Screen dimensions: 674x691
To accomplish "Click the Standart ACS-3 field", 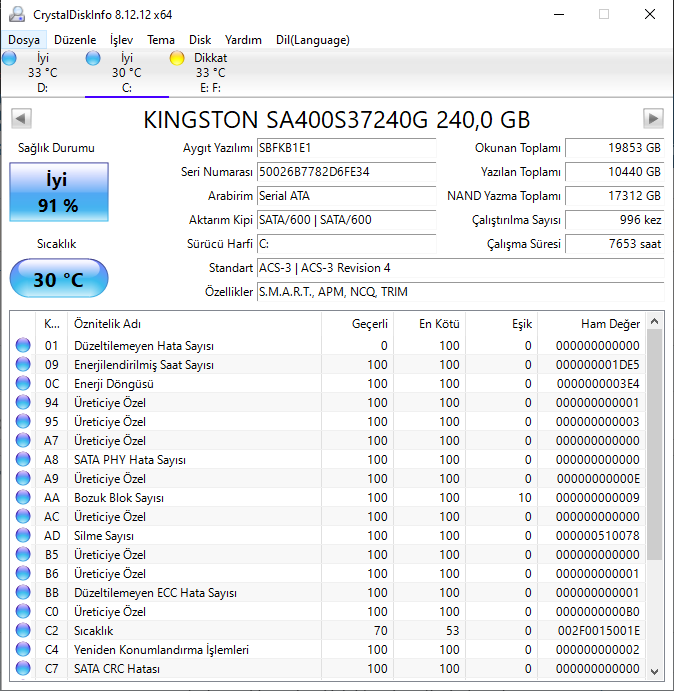I will (x=460, y=268).
